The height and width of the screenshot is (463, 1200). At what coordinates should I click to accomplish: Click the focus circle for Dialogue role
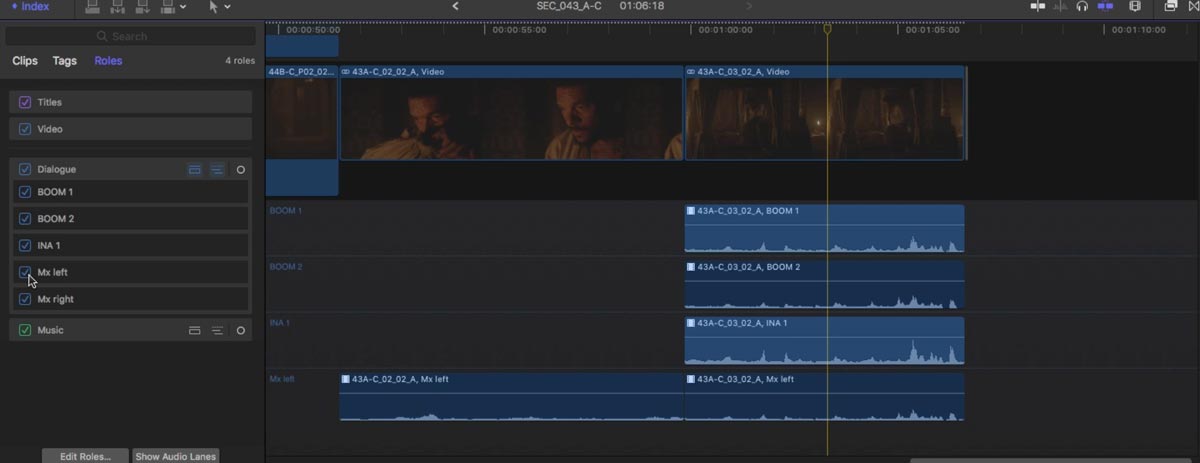click(x=241, y=170)
